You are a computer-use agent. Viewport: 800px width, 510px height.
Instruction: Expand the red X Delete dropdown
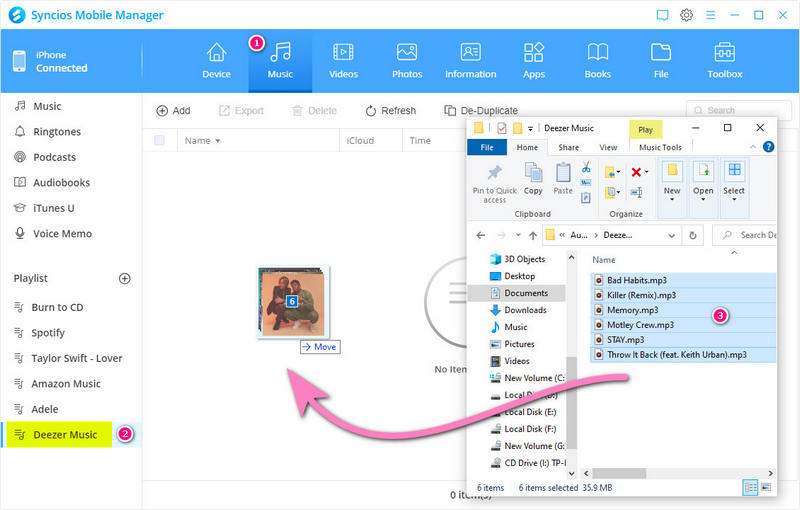click(647, 172)
